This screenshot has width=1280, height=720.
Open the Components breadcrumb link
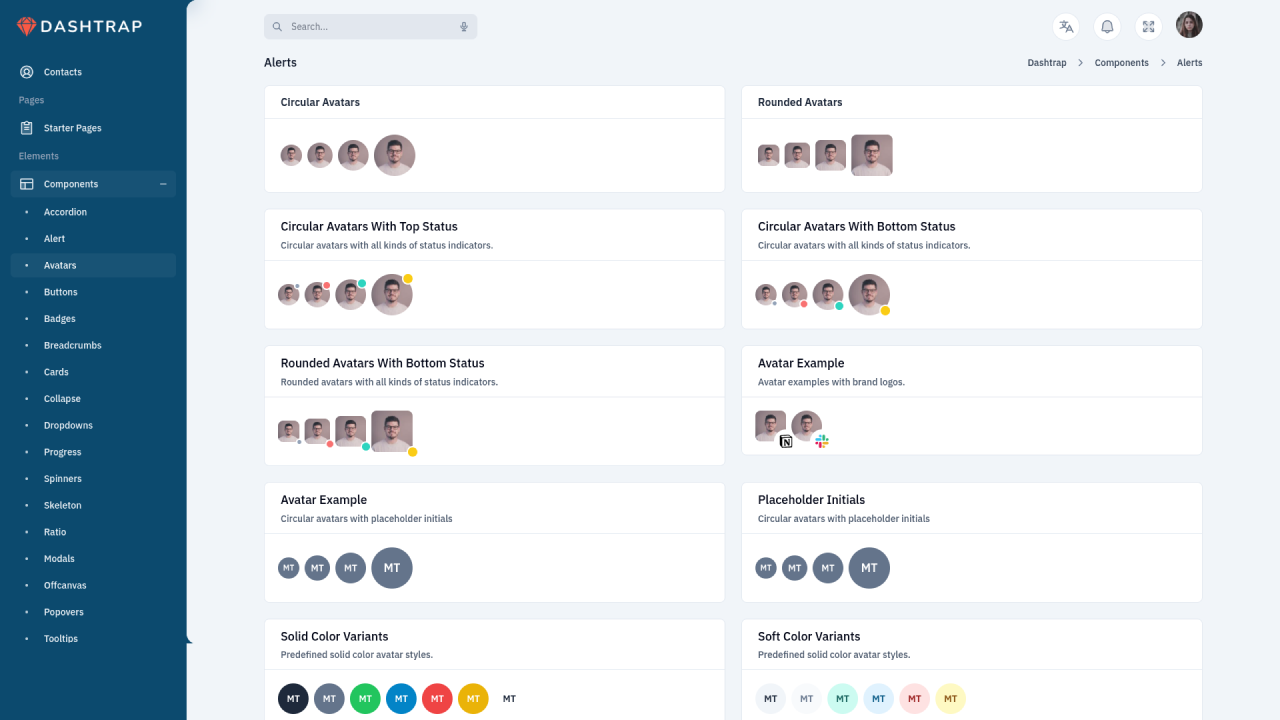[x=1121, y=62]
